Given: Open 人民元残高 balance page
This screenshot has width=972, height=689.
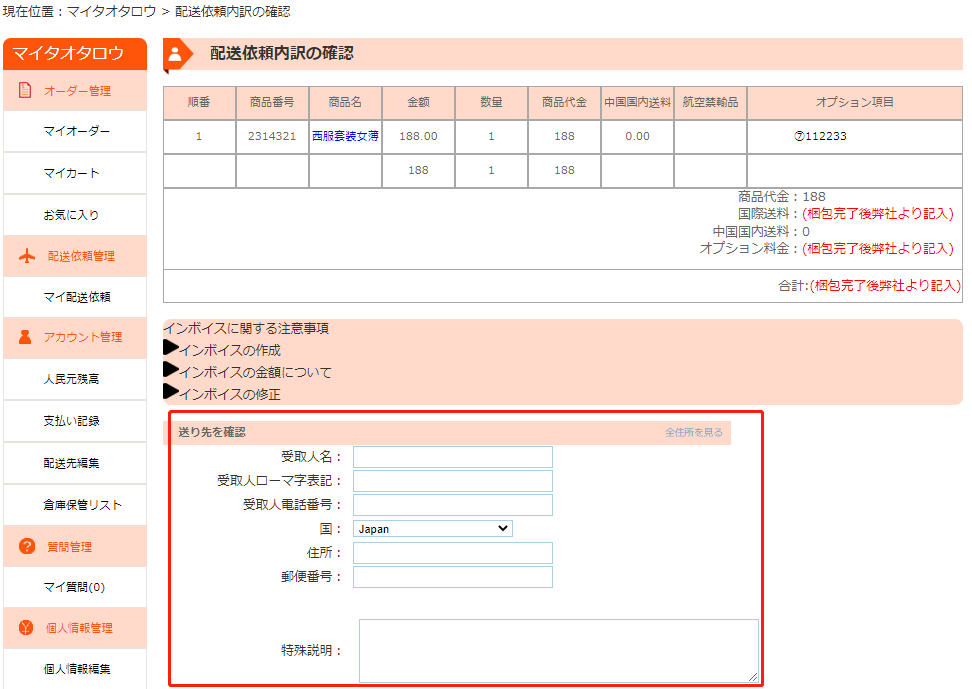Looking at the screenshot, I should click(x=71, y=379).
